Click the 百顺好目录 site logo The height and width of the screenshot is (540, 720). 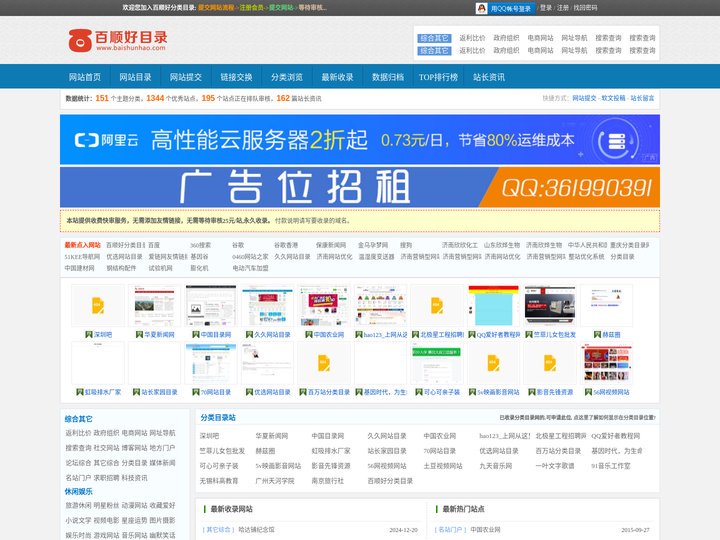point(118,40)
